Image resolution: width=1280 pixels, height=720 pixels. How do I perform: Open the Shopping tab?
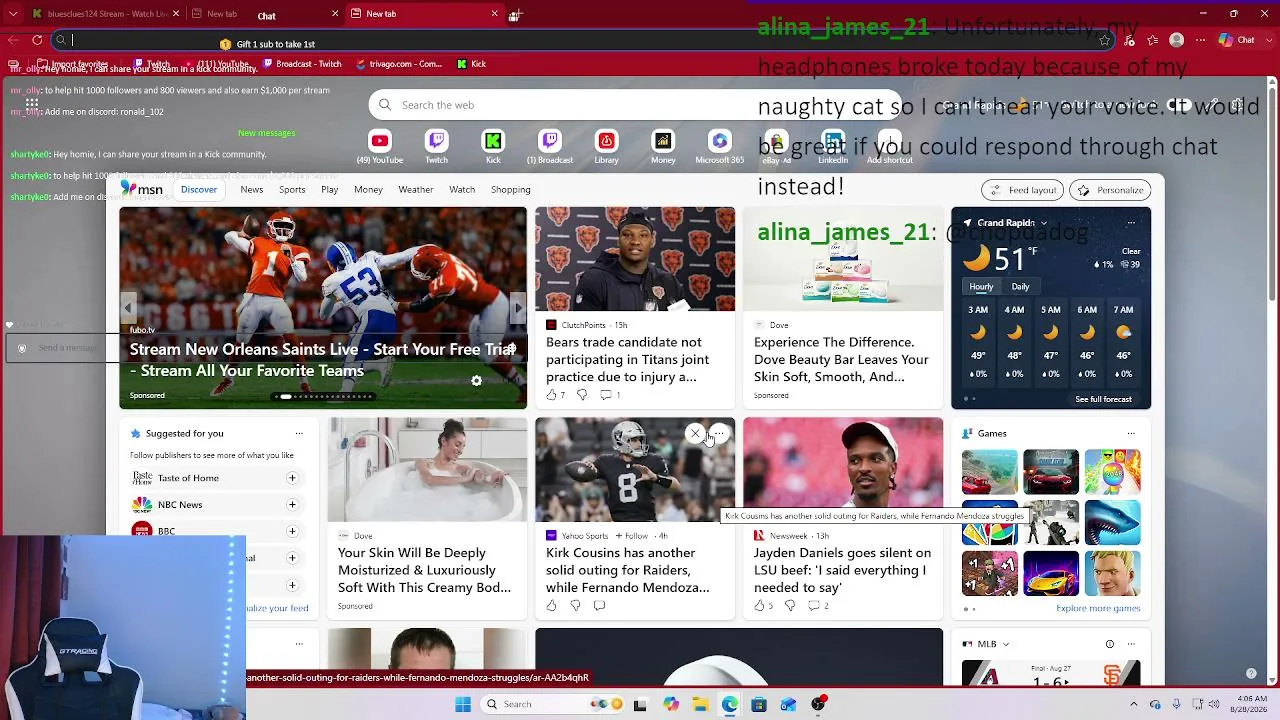tap(510, 189)
